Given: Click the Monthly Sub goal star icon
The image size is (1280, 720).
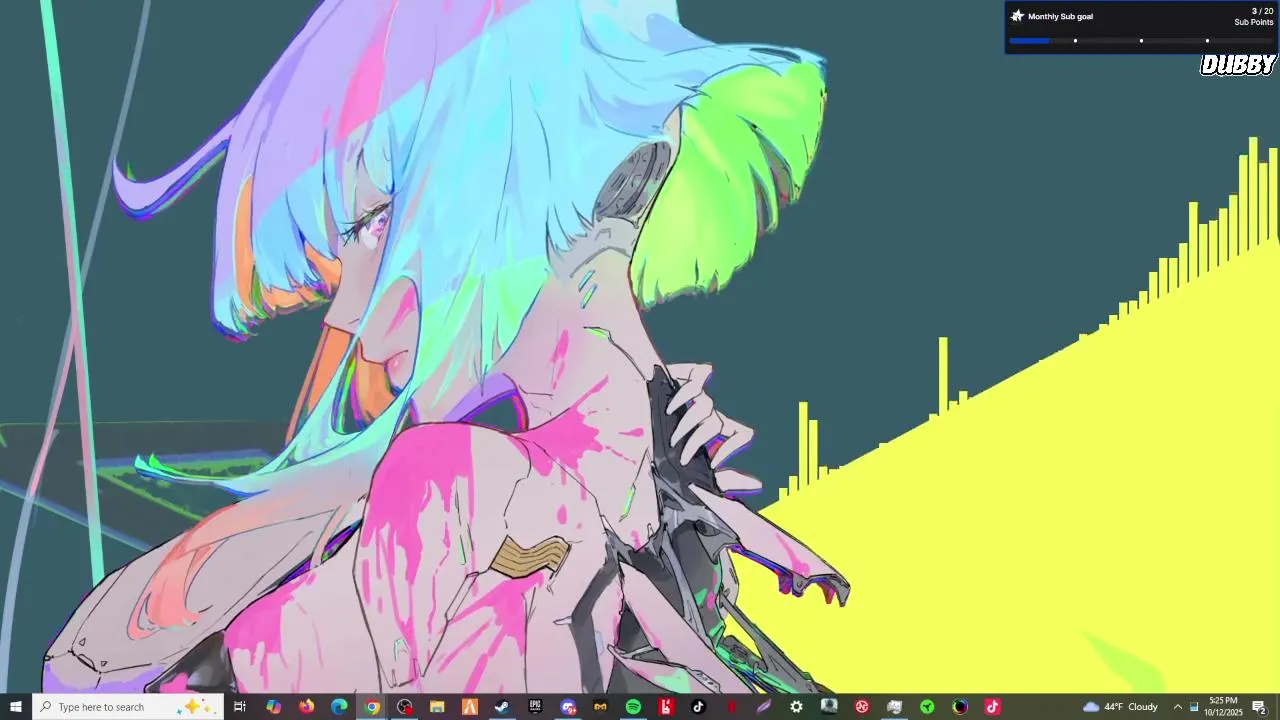Looking at the screenshot, I should pyautogui.click(x=1017, y=16).
